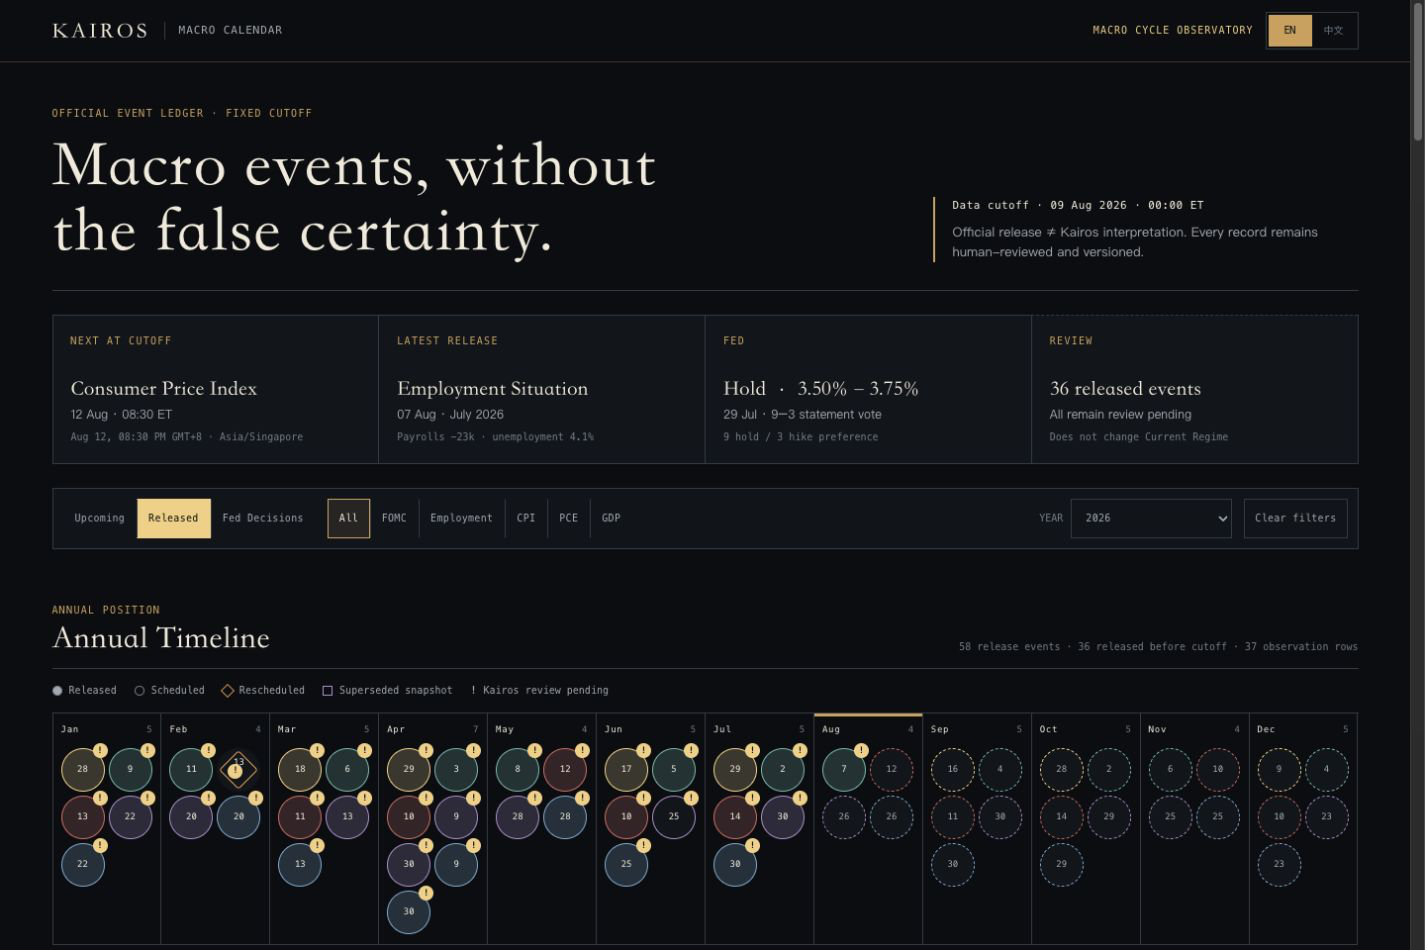Open the Aug 7 released event marker
Viewport: 1425px width, 950px height.
click(x=844, y=769)
